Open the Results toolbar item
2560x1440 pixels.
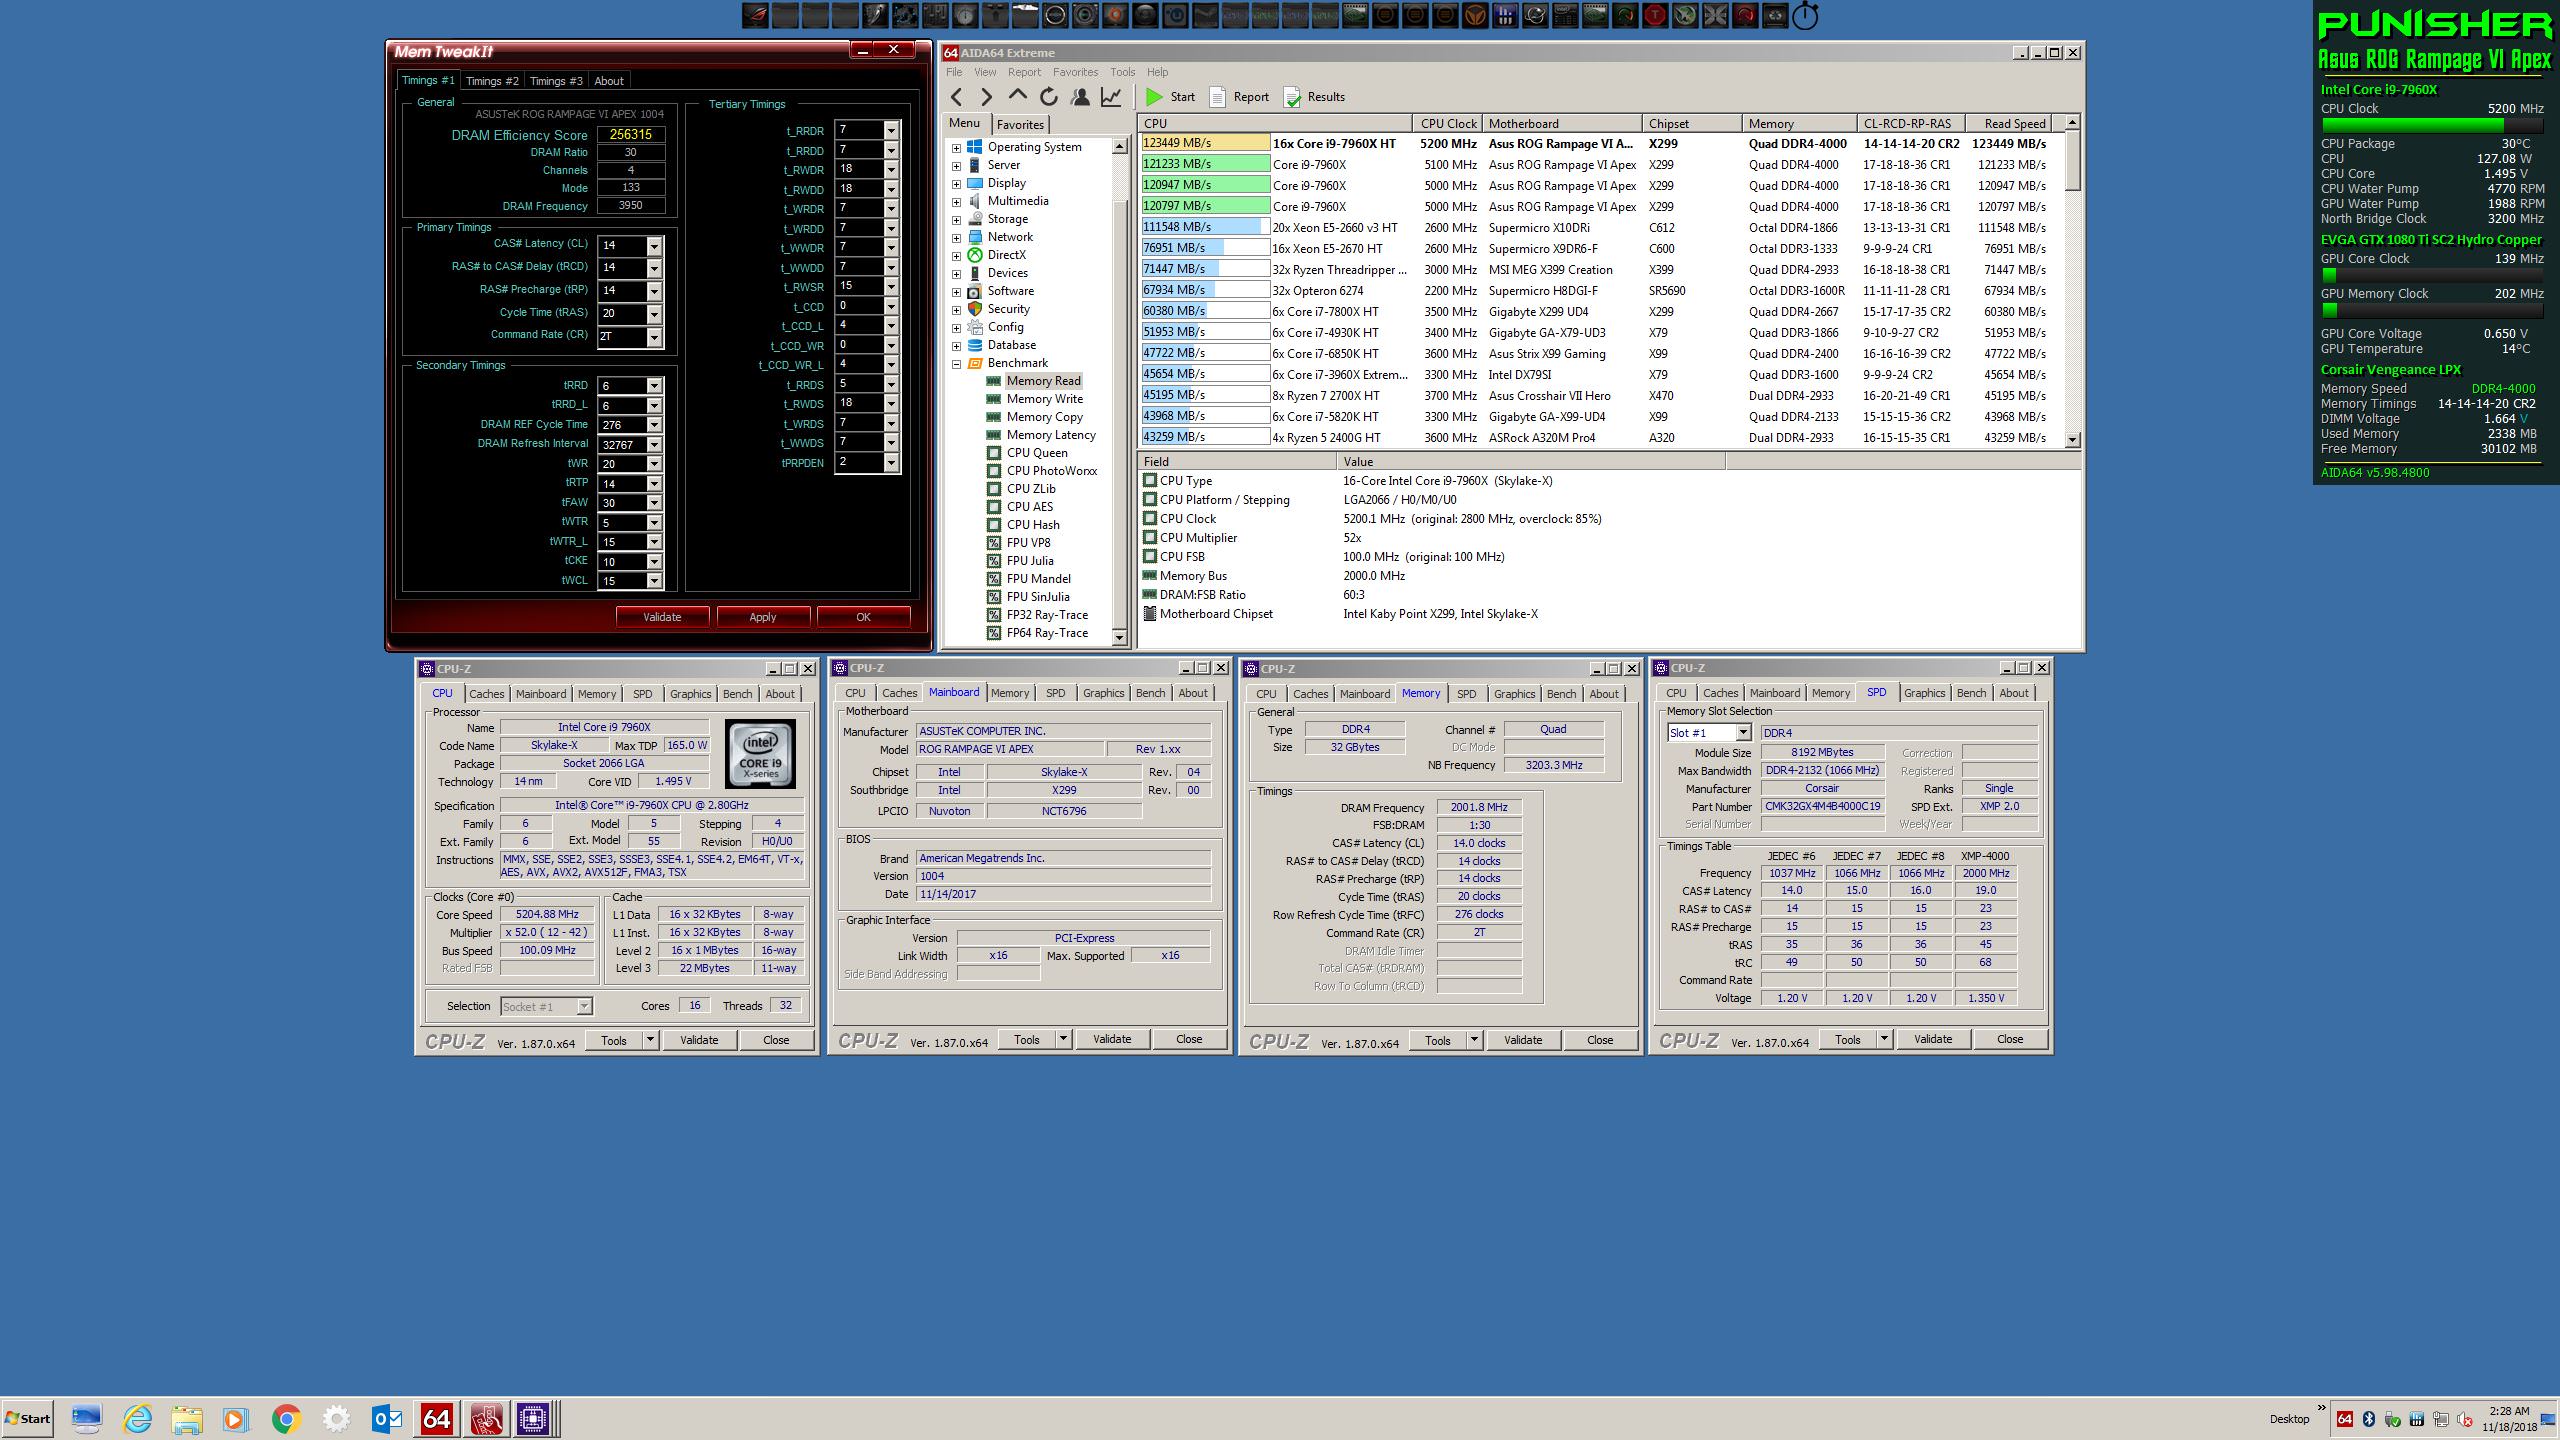point(1314,97)
